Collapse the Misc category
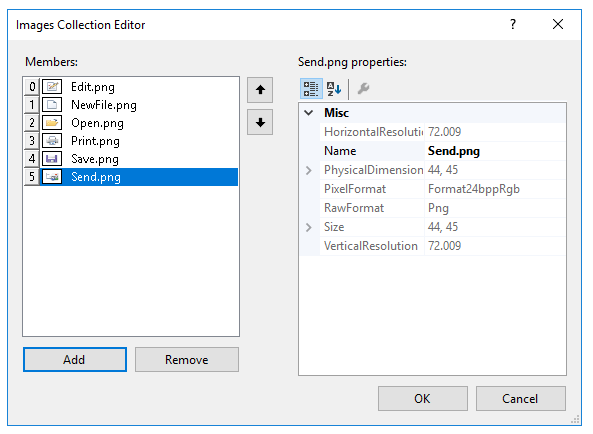 (309, 113)
